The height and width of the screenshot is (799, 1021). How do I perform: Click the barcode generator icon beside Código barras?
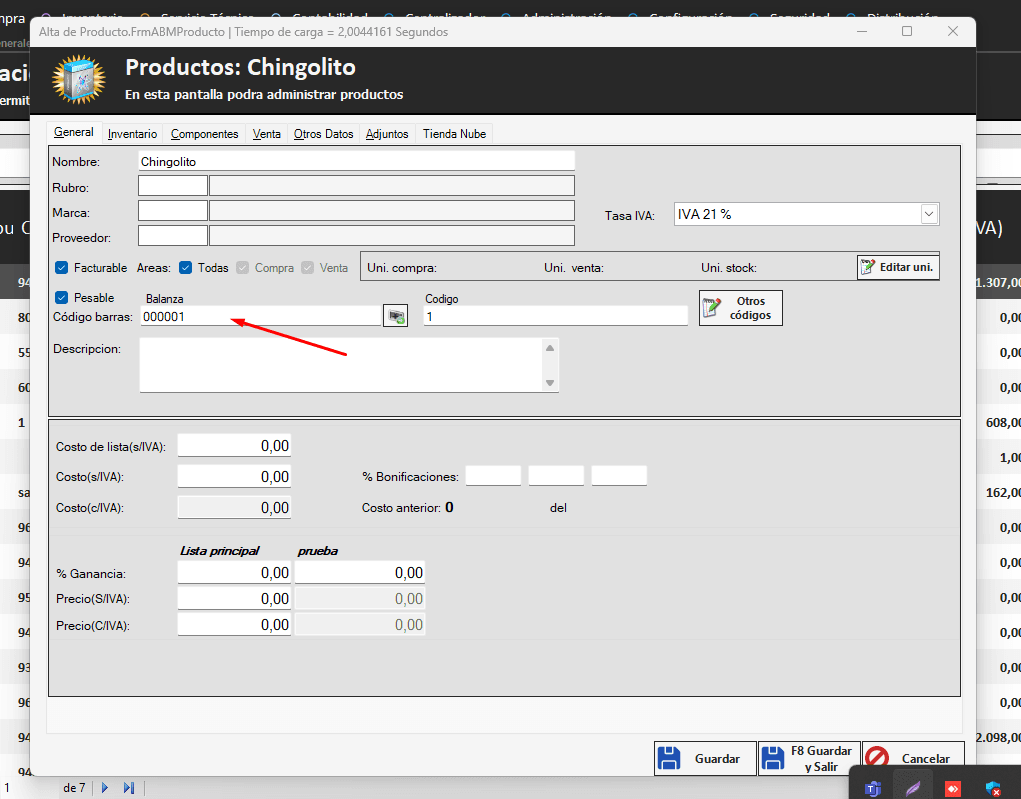pyautogui.click(x=396, y=316)
